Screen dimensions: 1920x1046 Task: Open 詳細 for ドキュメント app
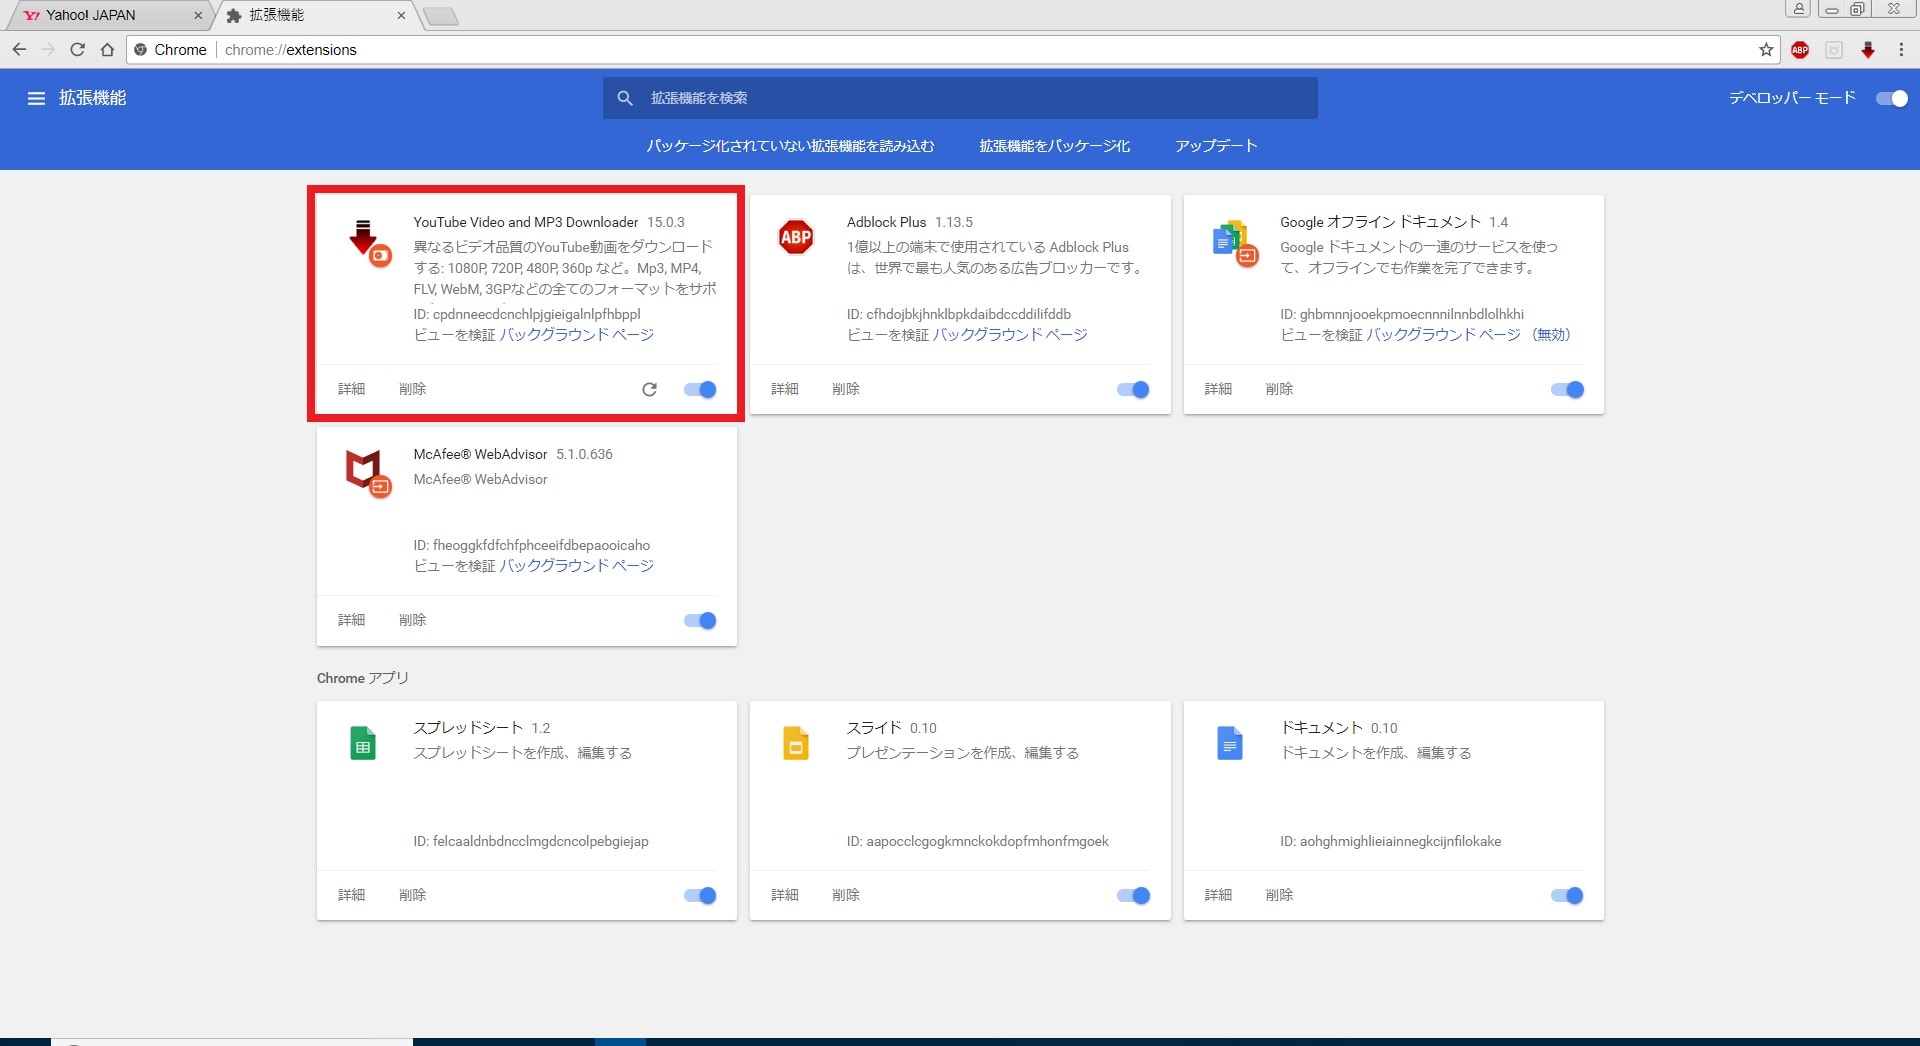[1218, 895]
